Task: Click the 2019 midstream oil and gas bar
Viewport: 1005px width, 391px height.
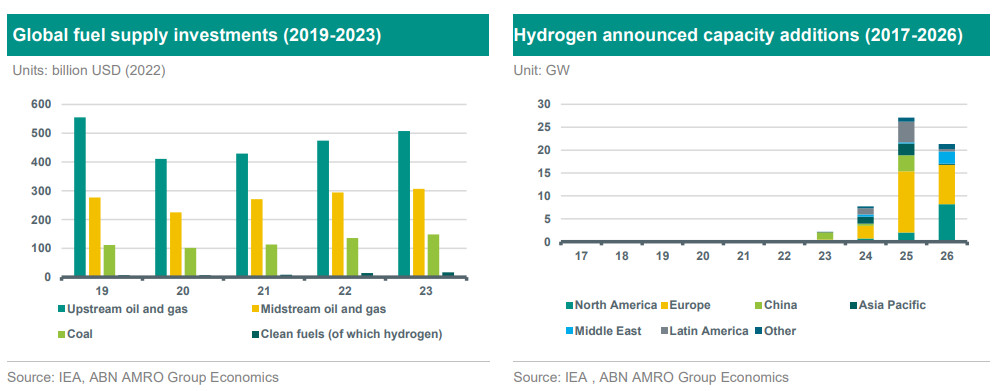Action: (95, 237)
